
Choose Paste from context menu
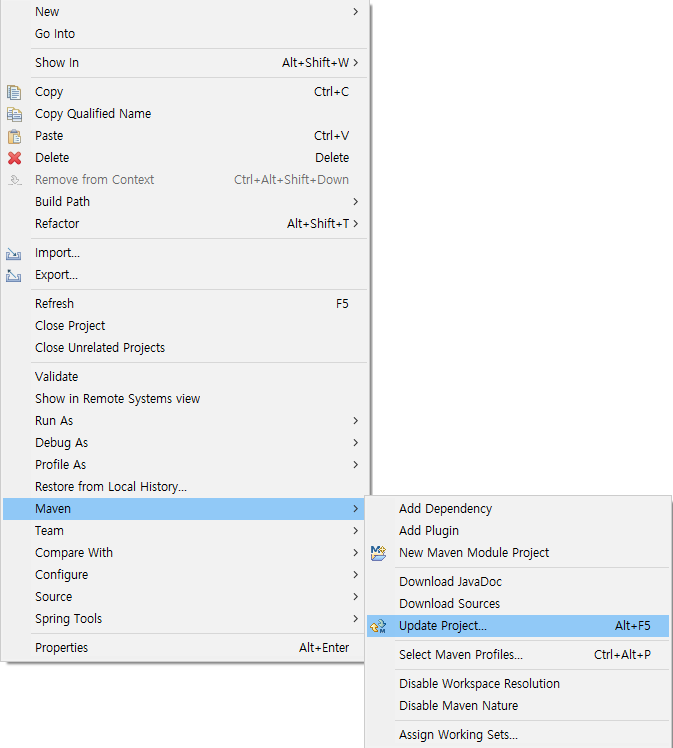pos(185,135)
